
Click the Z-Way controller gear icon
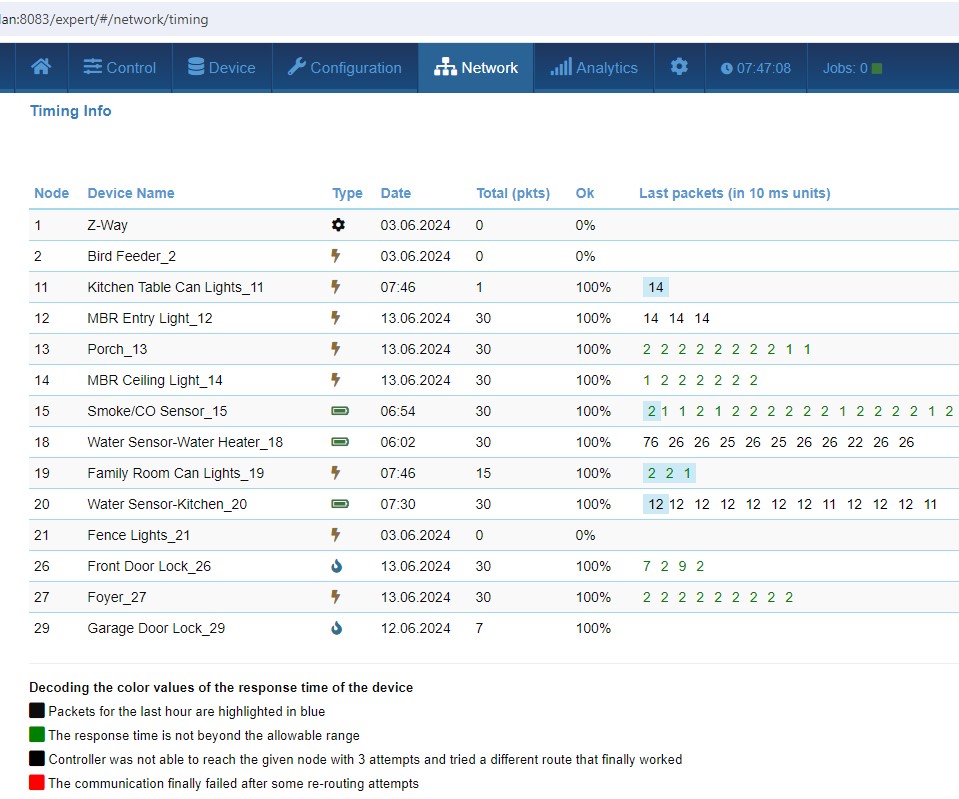(x=338, y=225)
